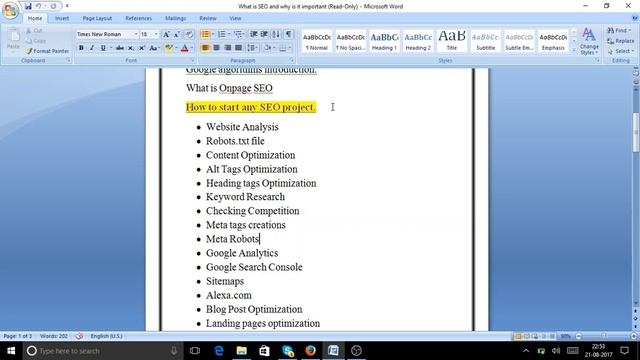Screen dimensions: 640x360
Task: Decrease paragraph indent
Action: tap(254, 34)
